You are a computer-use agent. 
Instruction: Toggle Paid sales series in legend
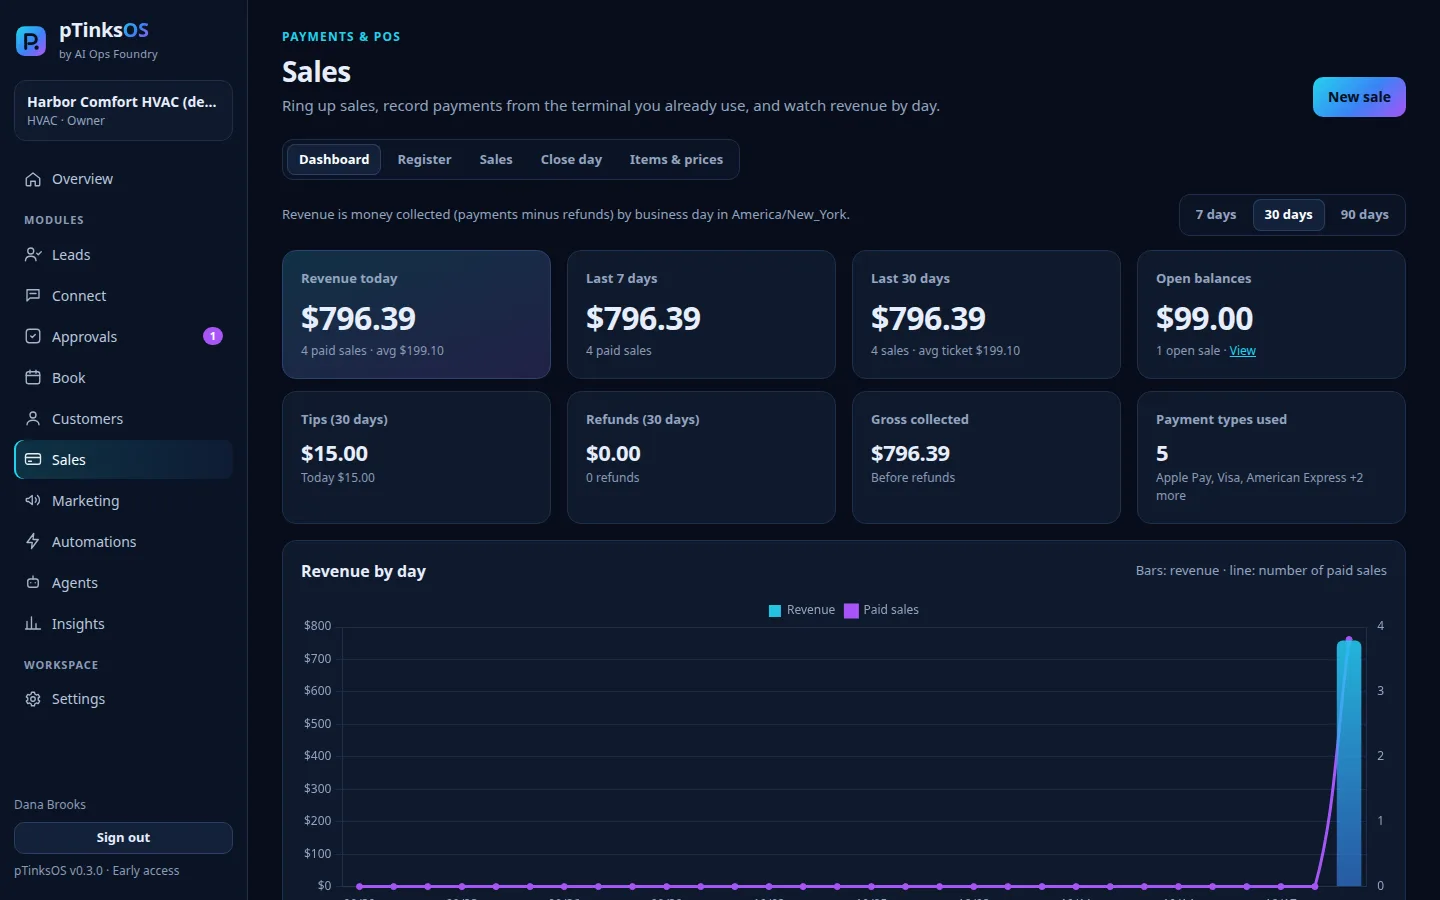click(x=881, y=610)
